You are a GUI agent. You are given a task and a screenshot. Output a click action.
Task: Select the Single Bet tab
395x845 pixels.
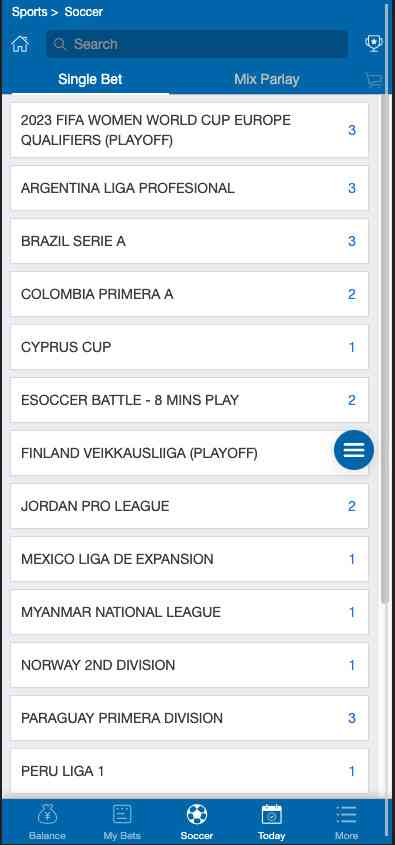click(x=90, y=80)
